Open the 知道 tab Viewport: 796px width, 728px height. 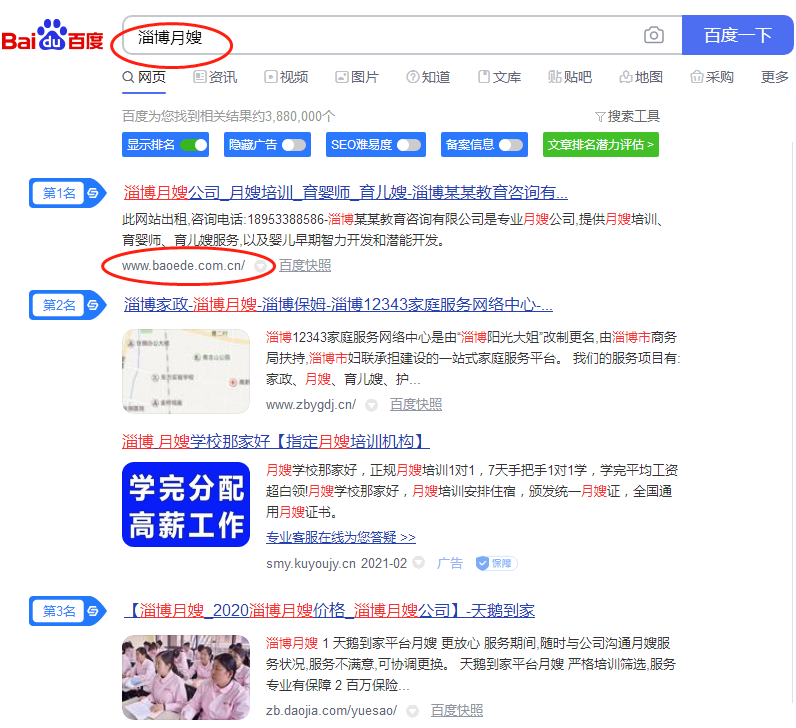428,77
